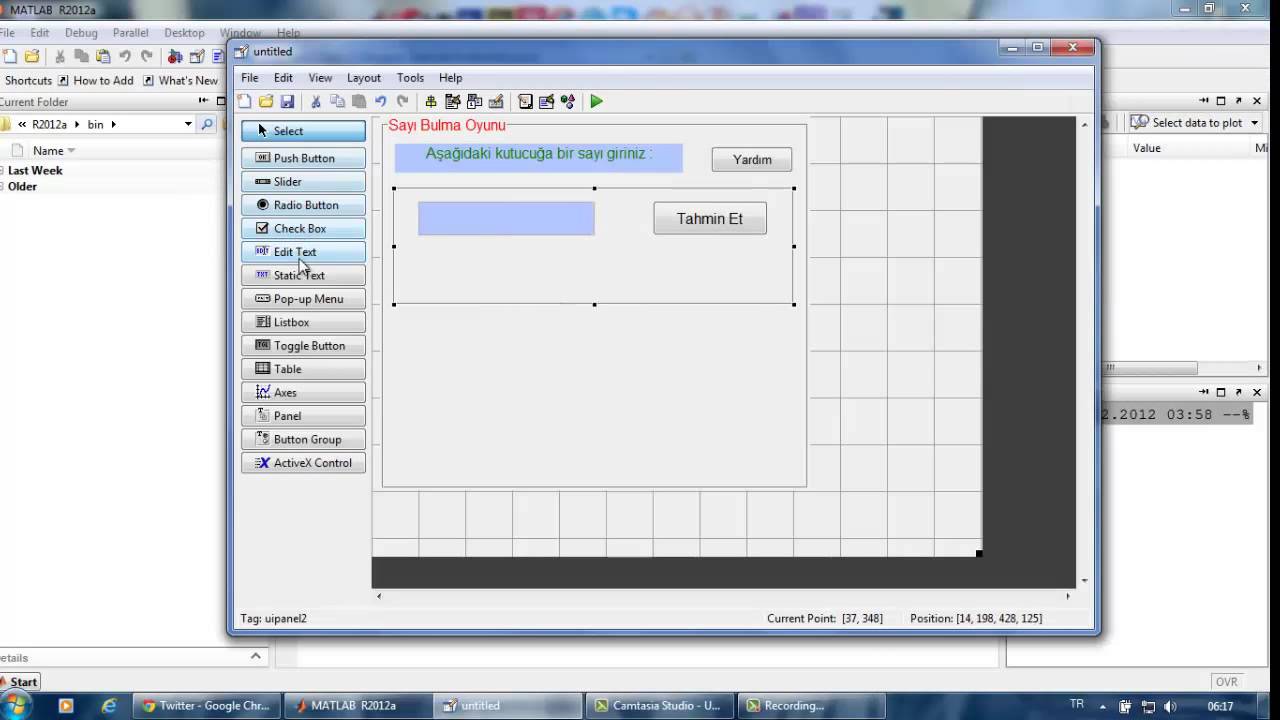Open the View menu in GUIDE window
This screenshot has width=1280, height=720.
[x=320, y=78]
